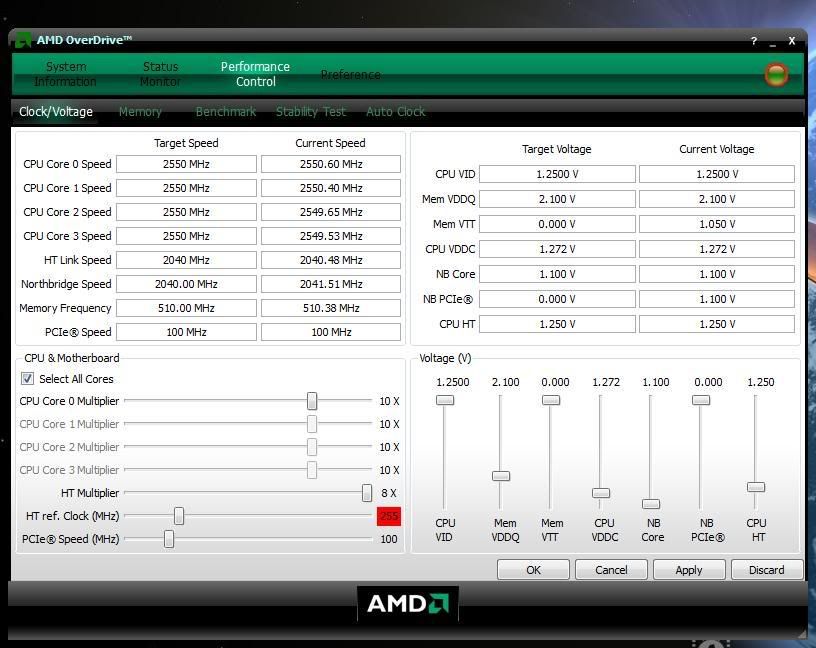
Task: Click the CPU VDDC target voltage 1.272 V field
Action: (557, 249)
